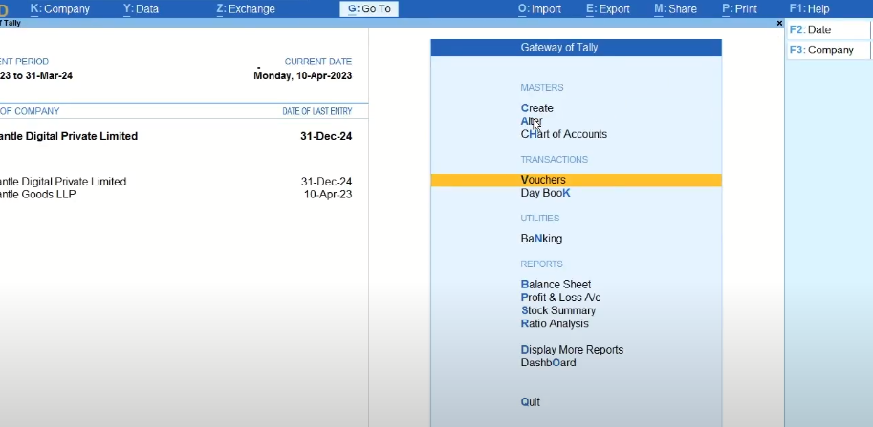Select Quit in Gateway of Tally
This screenshot has width=873, height=427.
pyautogui.click(x=530, y=402)
